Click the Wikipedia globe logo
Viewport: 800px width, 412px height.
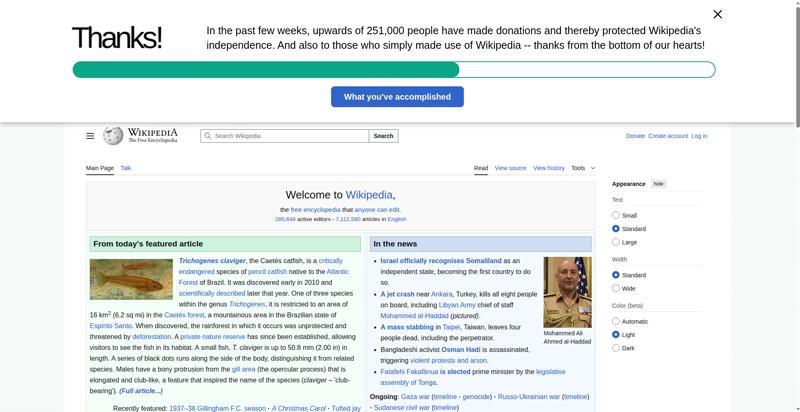point(113,136)
